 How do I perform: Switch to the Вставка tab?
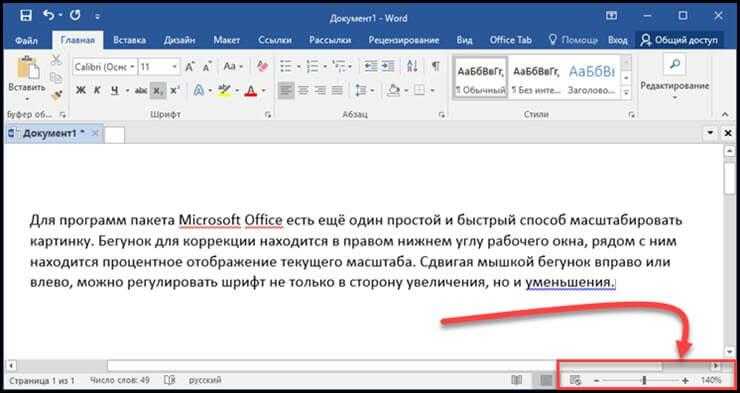point(129,40)
